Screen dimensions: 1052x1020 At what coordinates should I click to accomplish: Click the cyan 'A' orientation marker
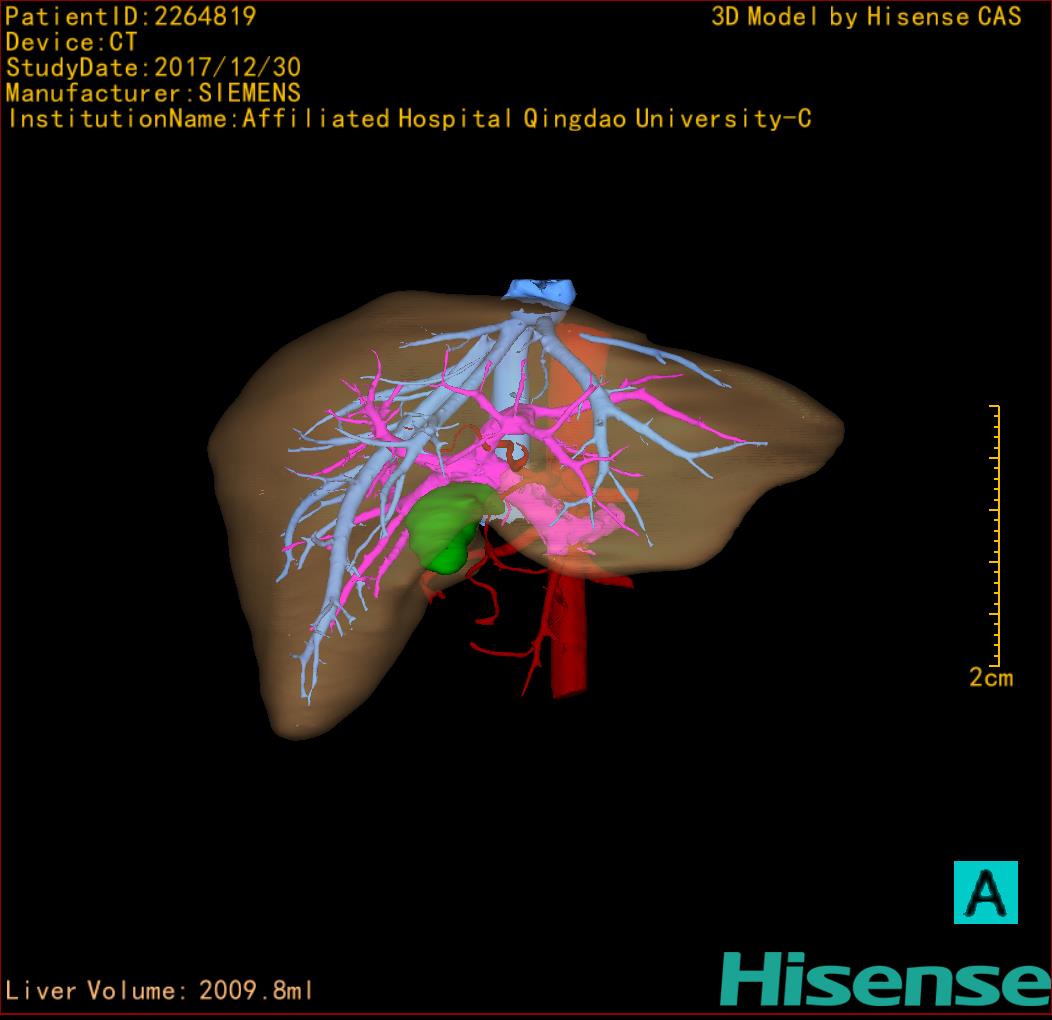(x=986, y=892)
